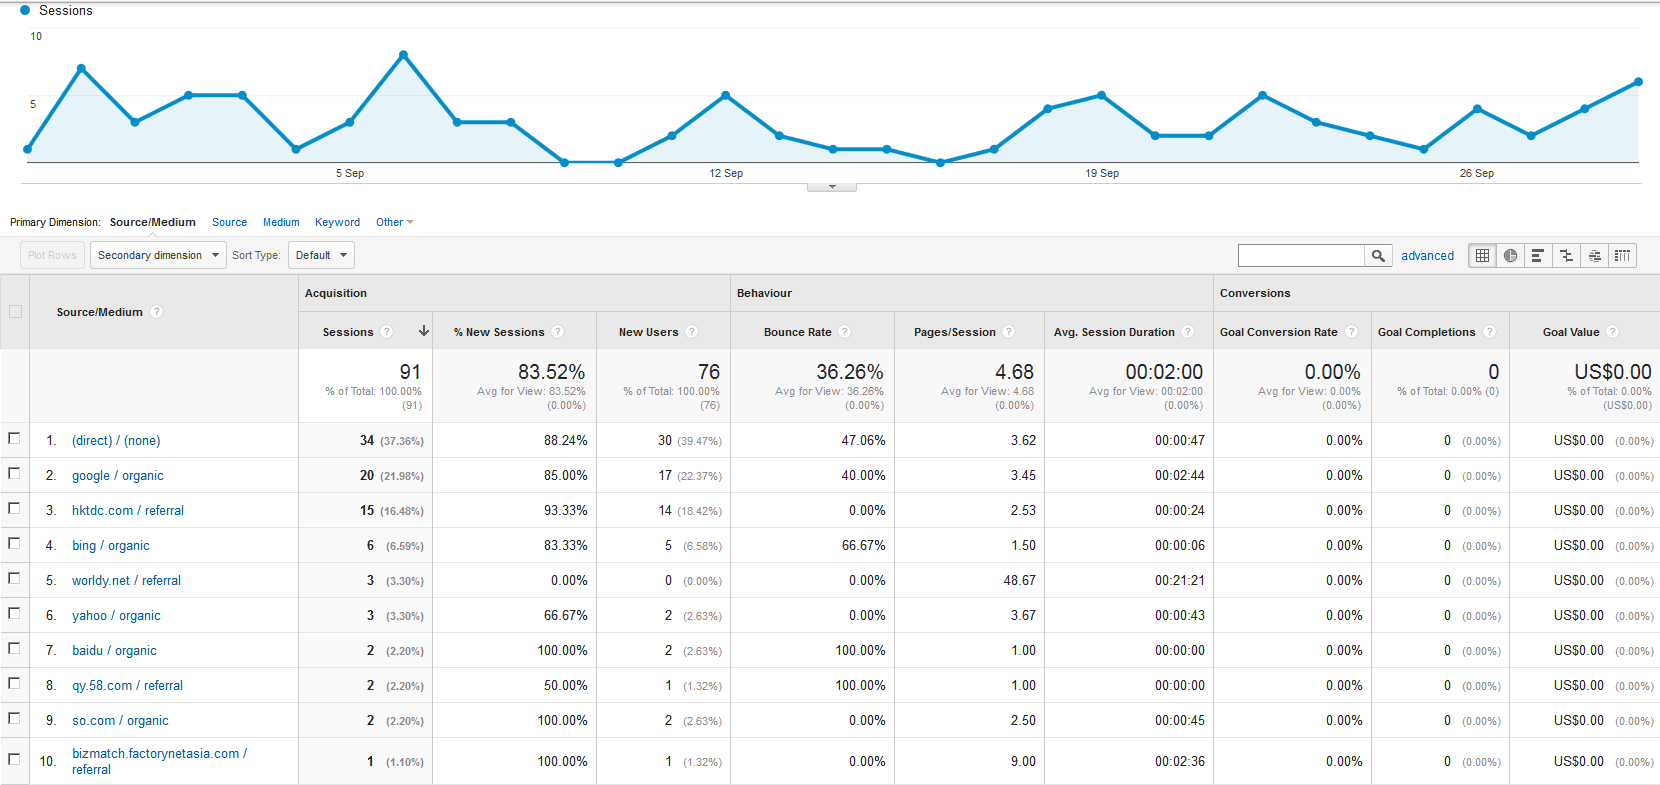Sort by the Avg. Session Duration header
Viewport: 1660px width, 785px height.
[x=1114, y=332]
